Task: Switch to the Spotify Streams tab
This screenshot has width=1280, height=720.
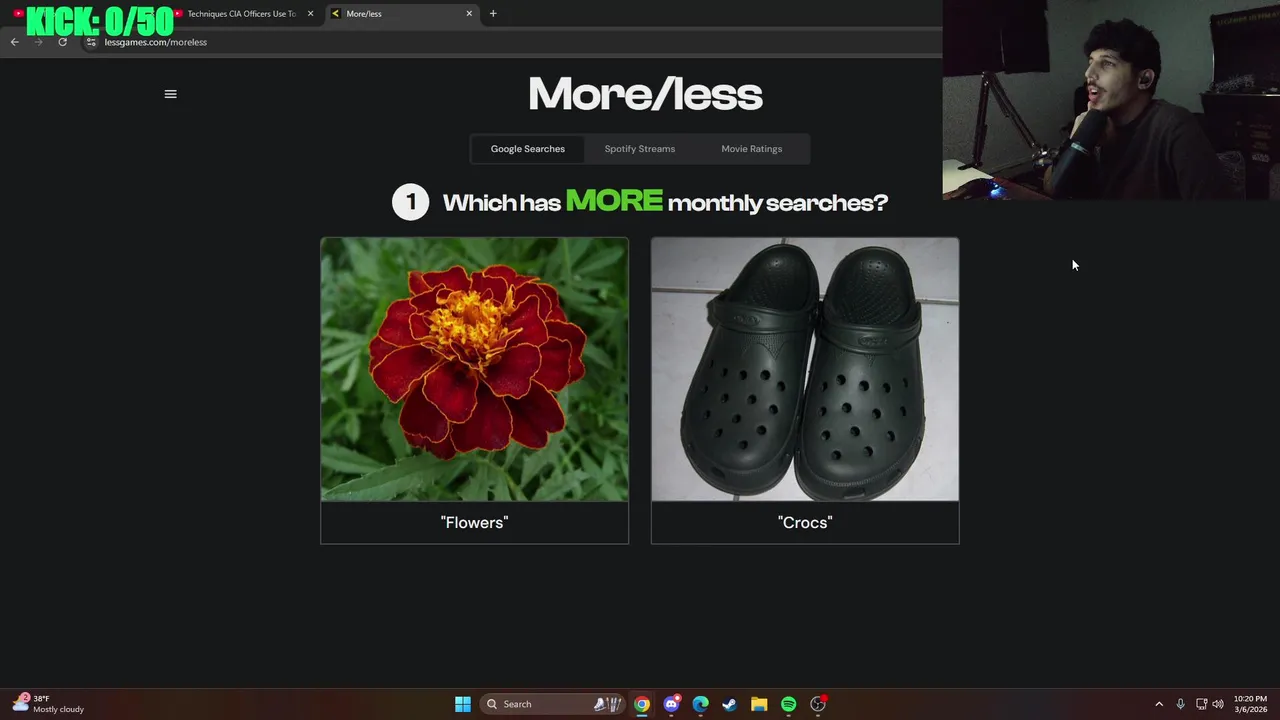Action: click(639, 149)
